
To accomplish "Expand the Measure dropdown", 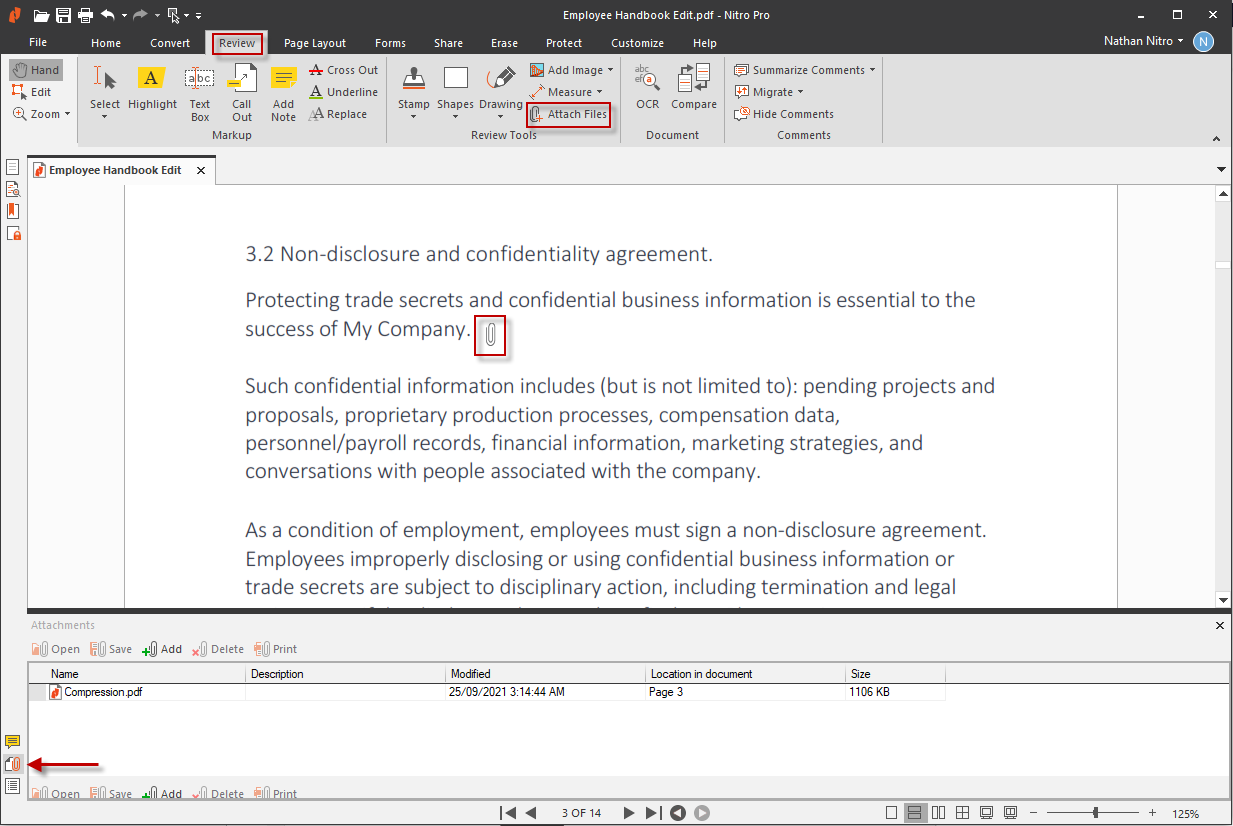I will pos(568,91).
